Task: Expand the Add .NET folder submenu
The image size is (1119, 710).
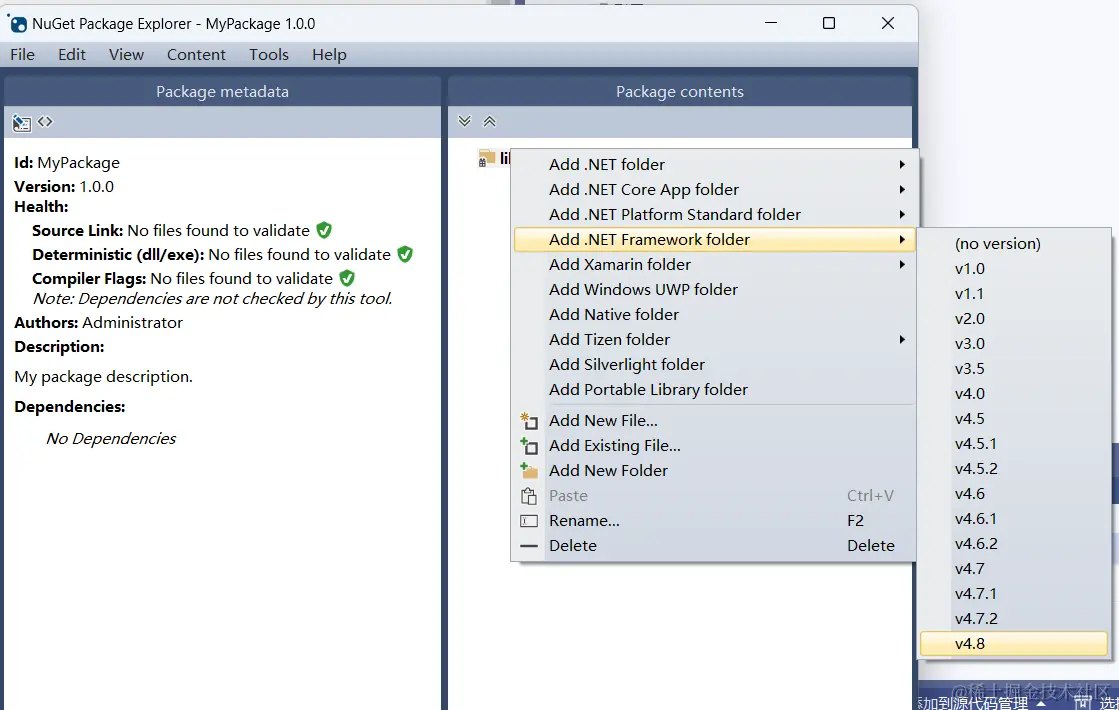Action: (714, 165)
